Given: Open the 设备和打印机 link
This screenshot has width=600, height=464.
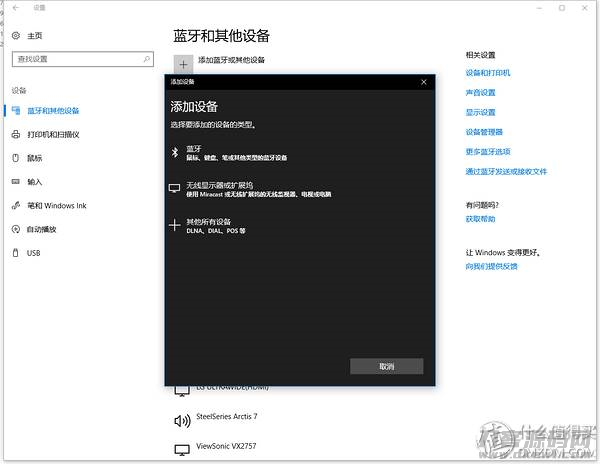Looking at the screenshot, I should pyautogui.click(x=488, y=73).
